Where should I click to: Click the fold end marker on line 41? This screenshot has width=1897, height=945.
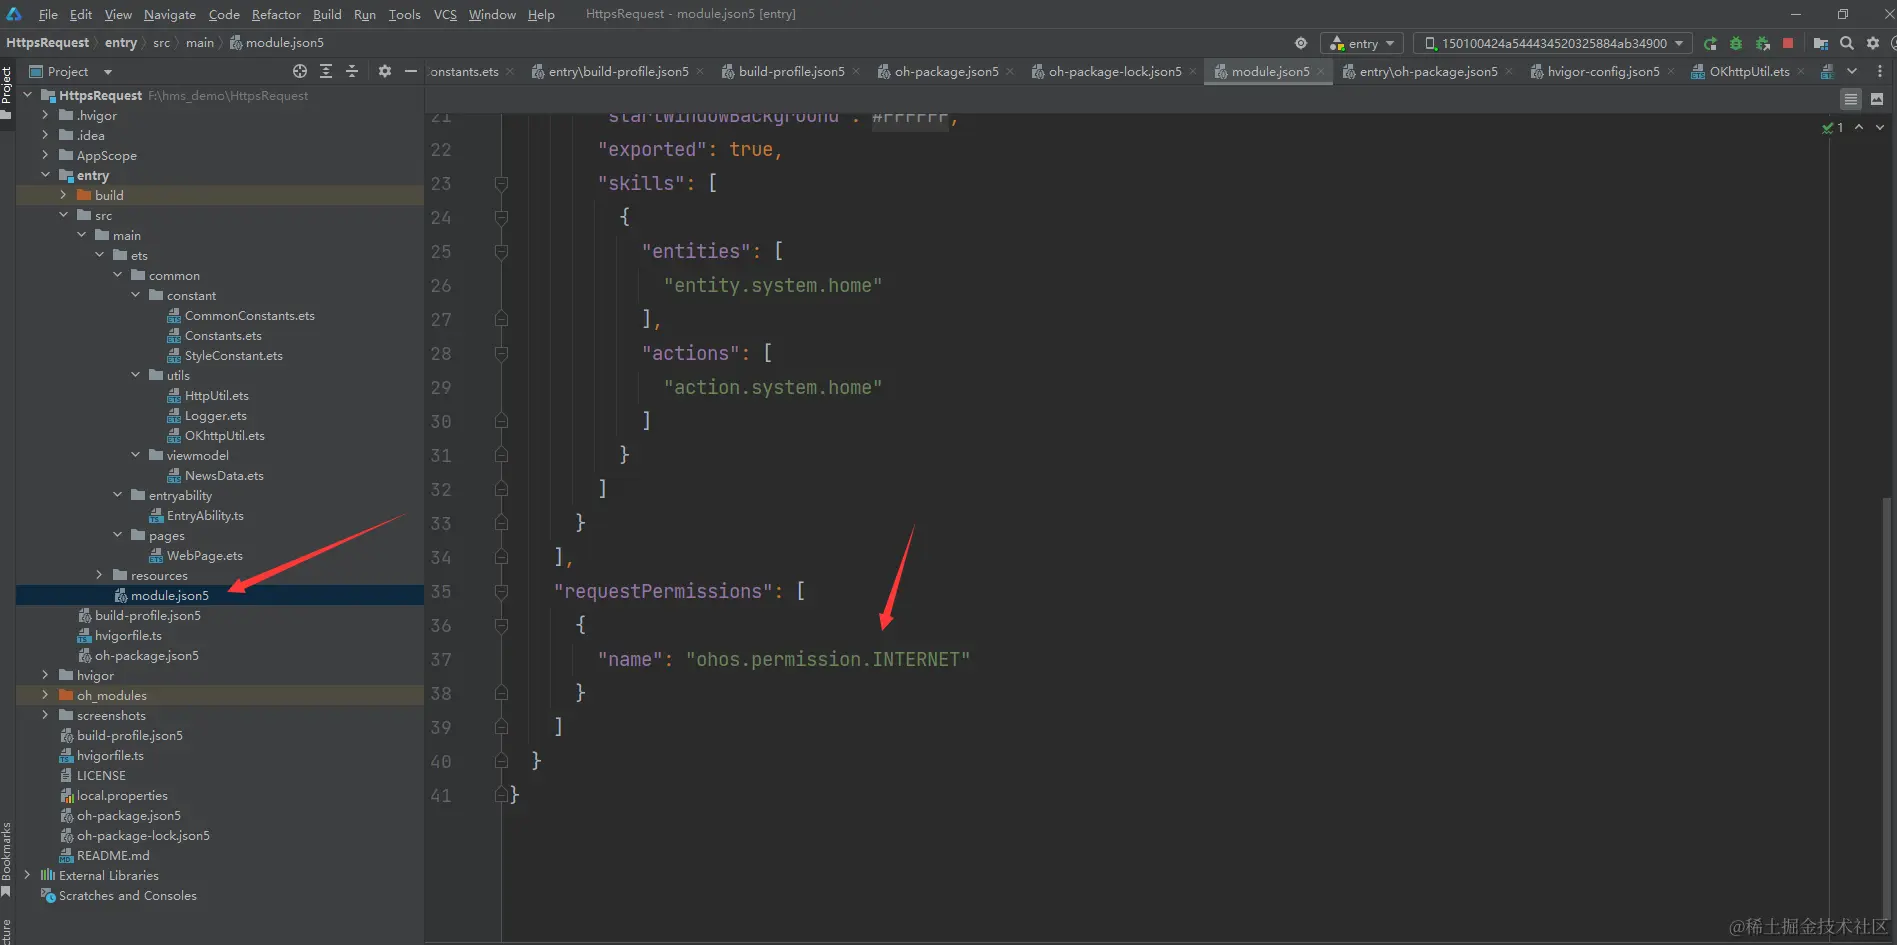pyautogui.click(x=501, y=795)
